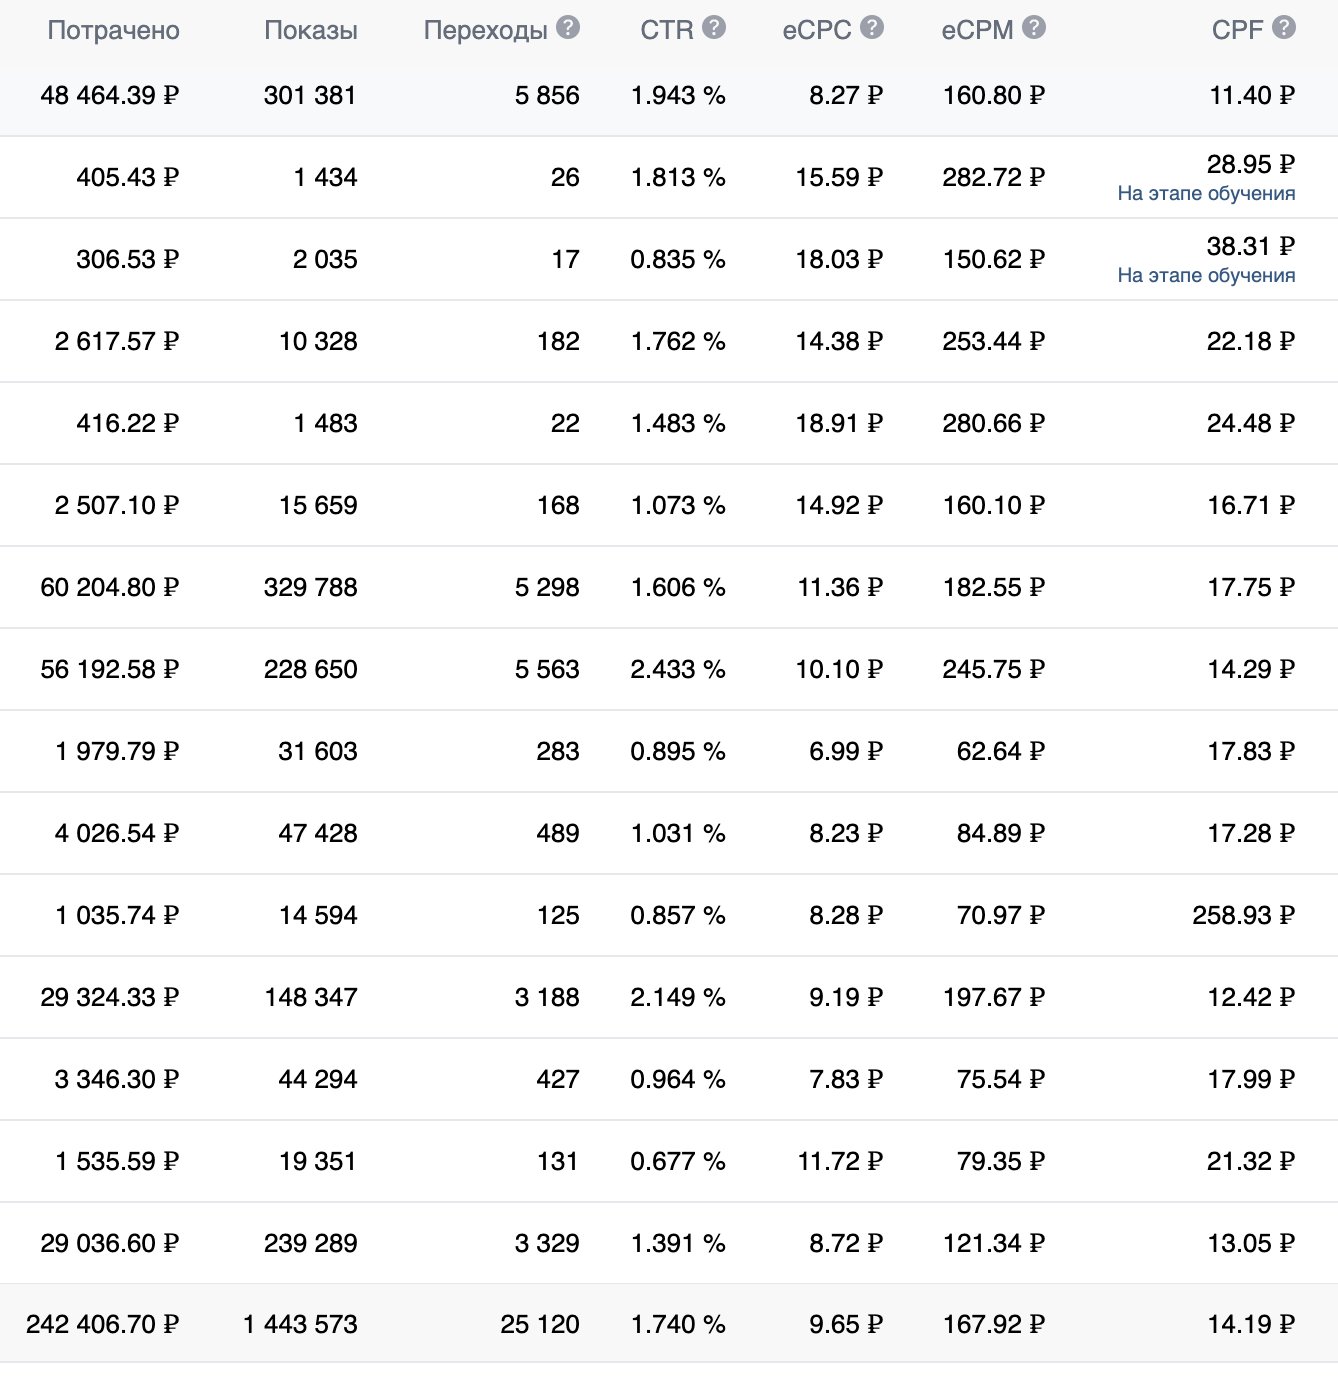Click the eCPC column header label

pos(817,30)
